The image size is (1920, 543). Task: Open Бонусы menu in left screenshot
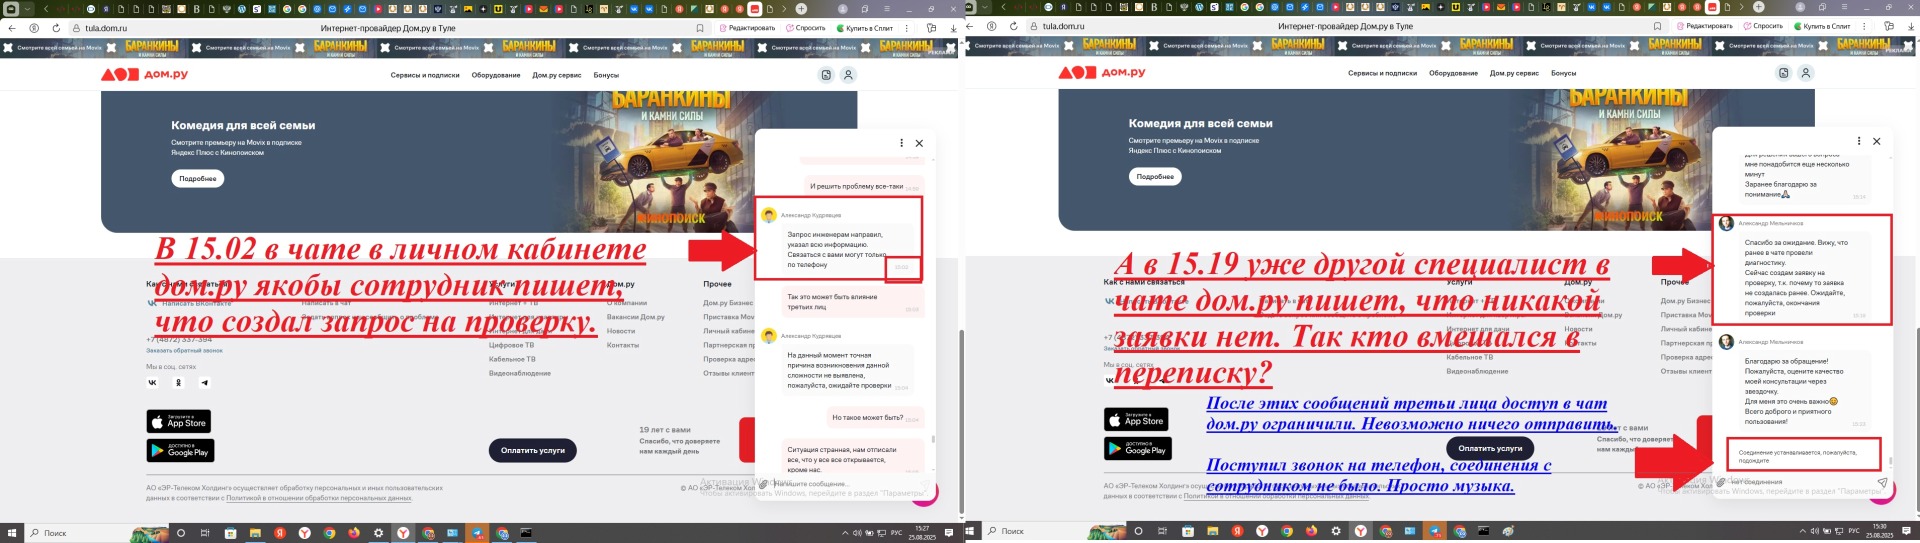[x=606, y=75]
